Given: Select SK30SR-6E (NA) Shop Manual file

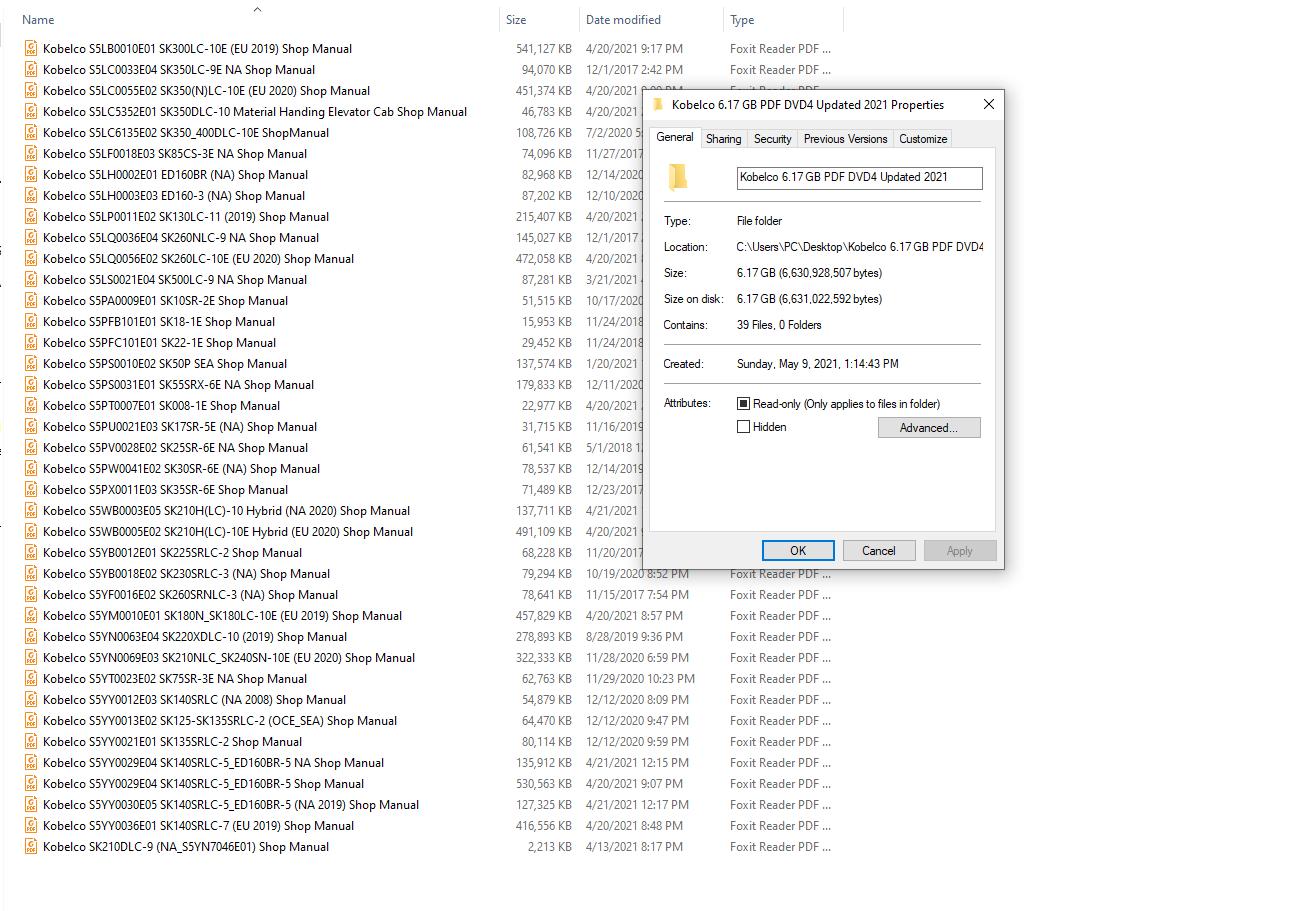Looking at the screenshot, I should point(181,468).
